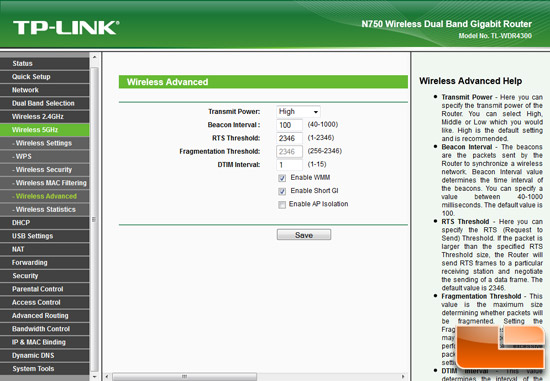Uncheck the Enable Short GI checkbox
Viewport: 550px width, 381px height.
click(x=282, y=192)
